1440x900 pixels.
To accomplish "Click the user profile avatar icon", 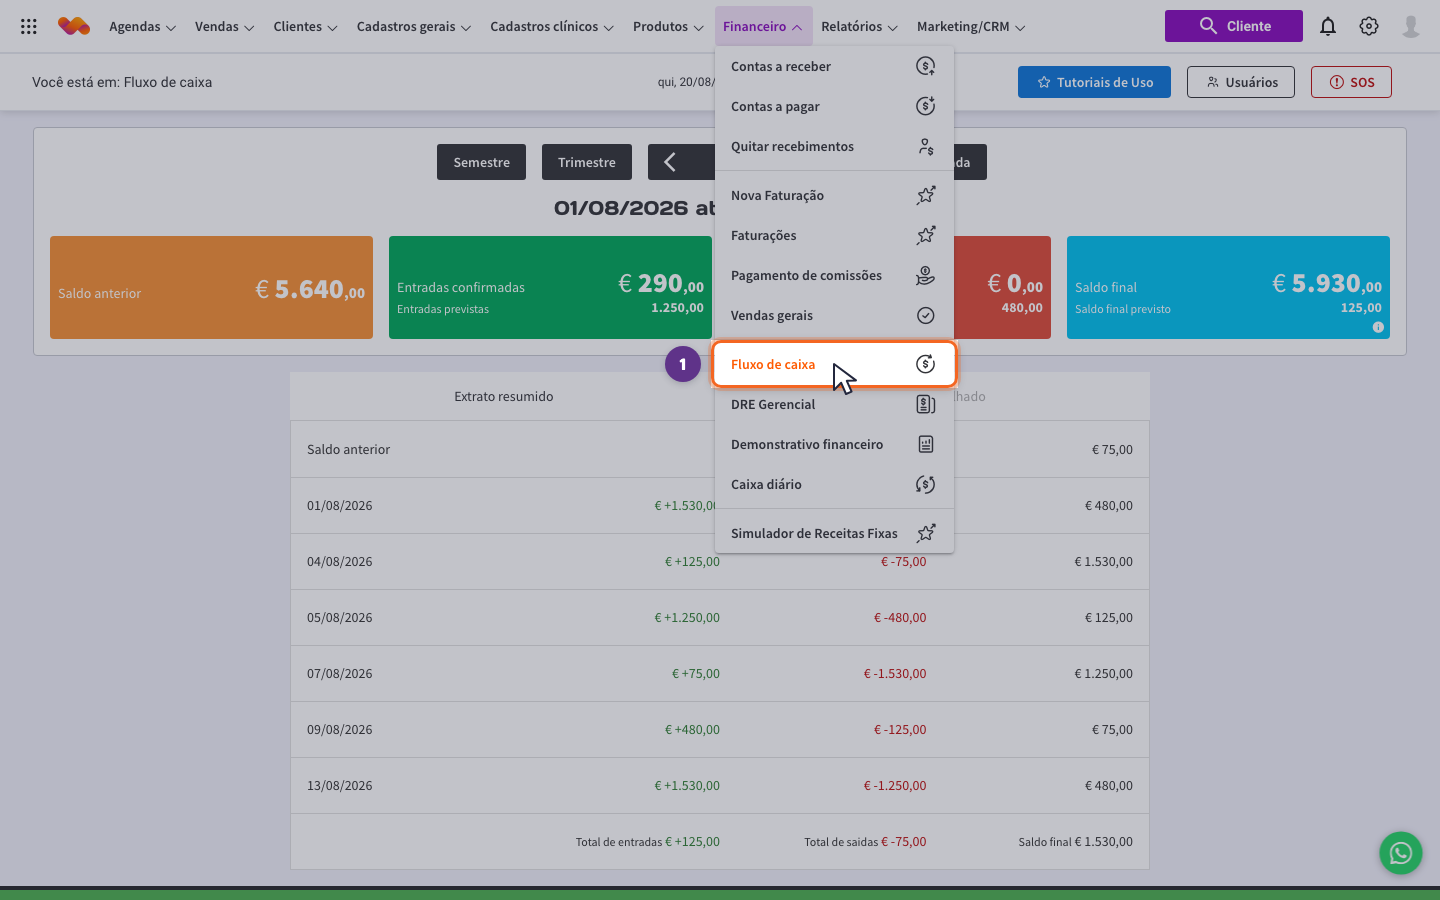I will click(x=1411, y=26).
